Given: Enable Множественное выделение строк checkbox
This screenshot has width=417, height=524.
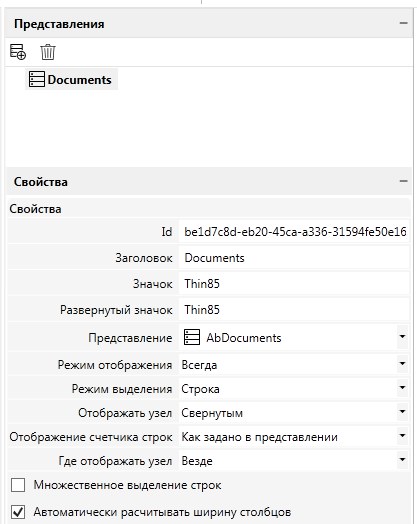Looking at the screenshot, I should click(x=18, y=485).
